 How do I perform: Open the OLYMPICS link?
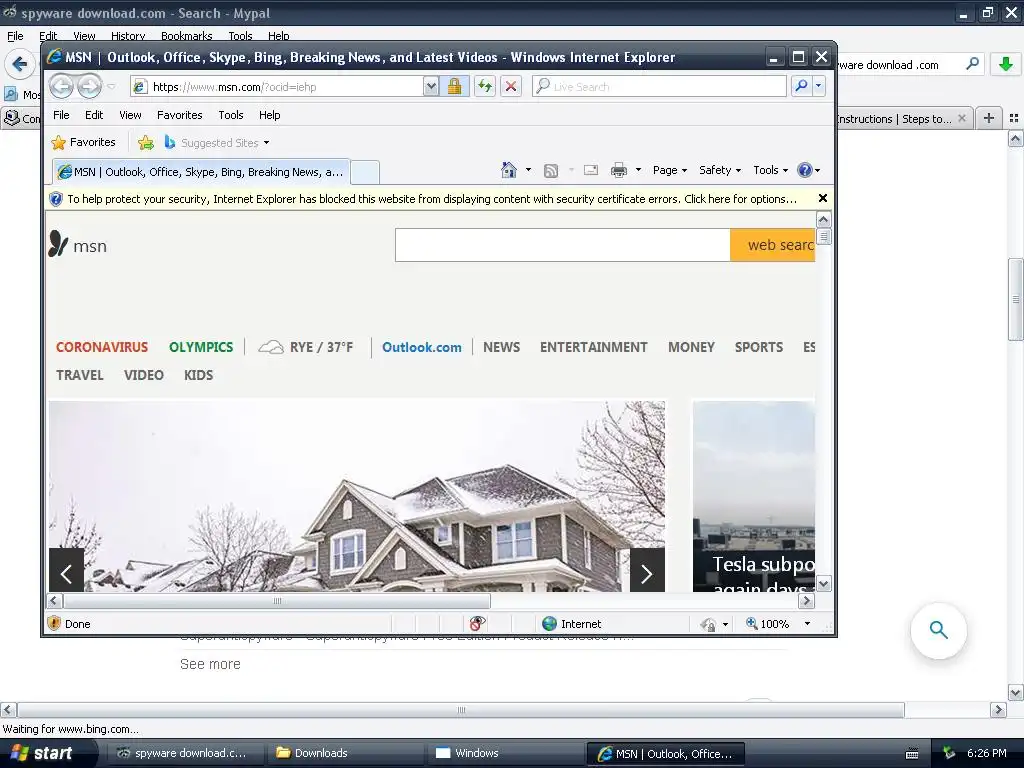(201, 347)
